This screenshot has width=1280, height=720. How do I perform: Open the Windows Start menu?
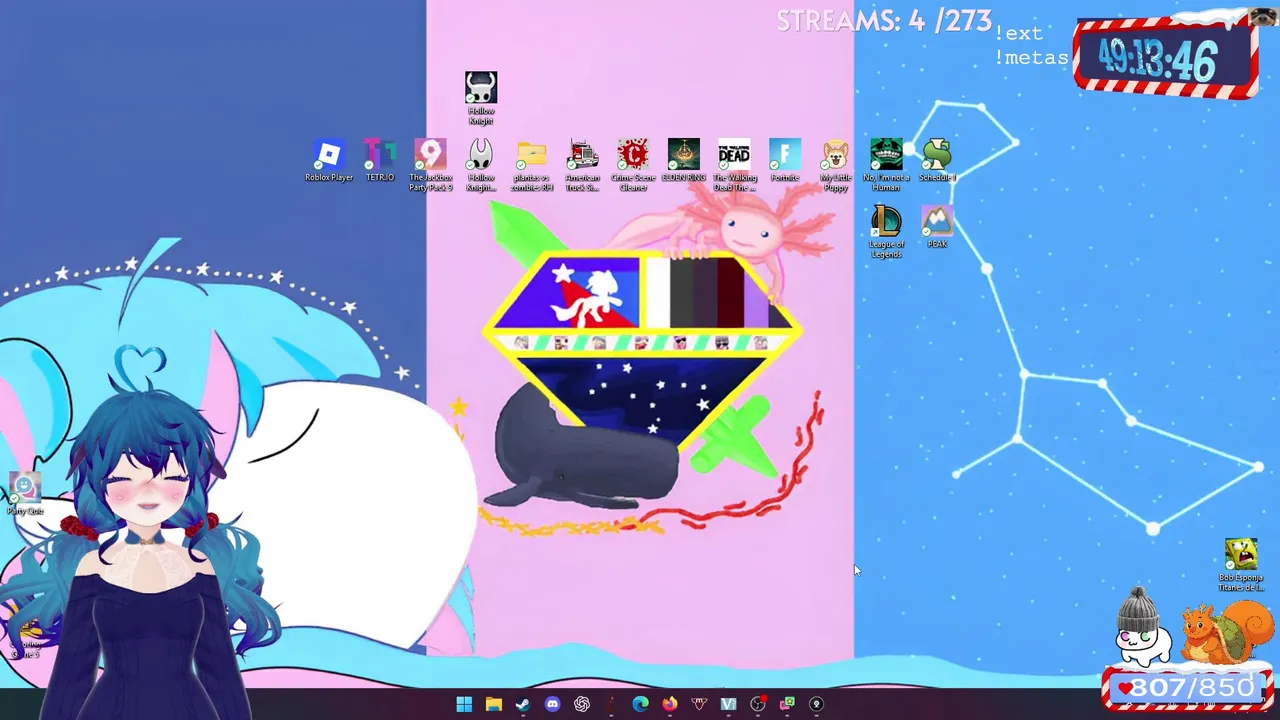click(464, 704)
